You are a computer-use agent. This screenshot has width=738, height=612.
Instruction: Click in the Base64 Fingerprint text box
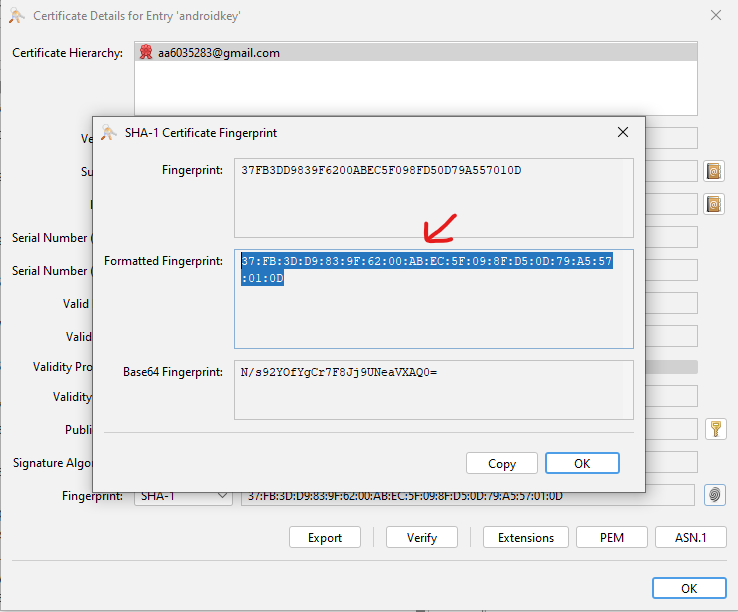(433, 390)
